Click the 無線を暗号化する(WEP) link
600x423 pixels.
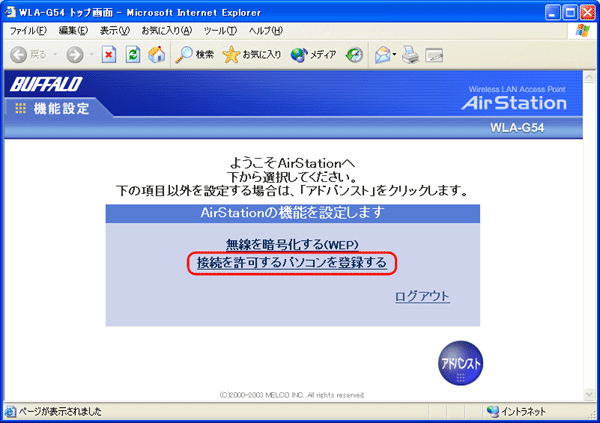point(292,245)
